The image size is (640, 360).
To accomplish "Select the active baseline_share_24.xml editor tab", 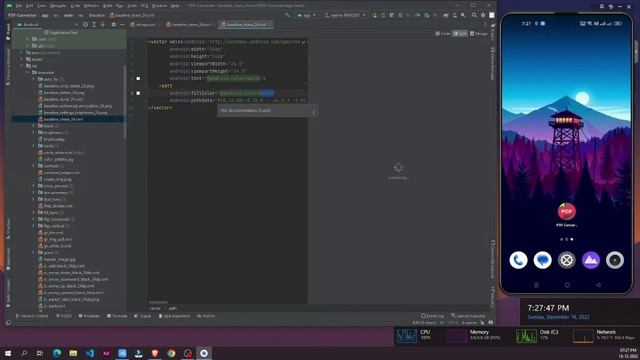I will [x=246, y=24].
